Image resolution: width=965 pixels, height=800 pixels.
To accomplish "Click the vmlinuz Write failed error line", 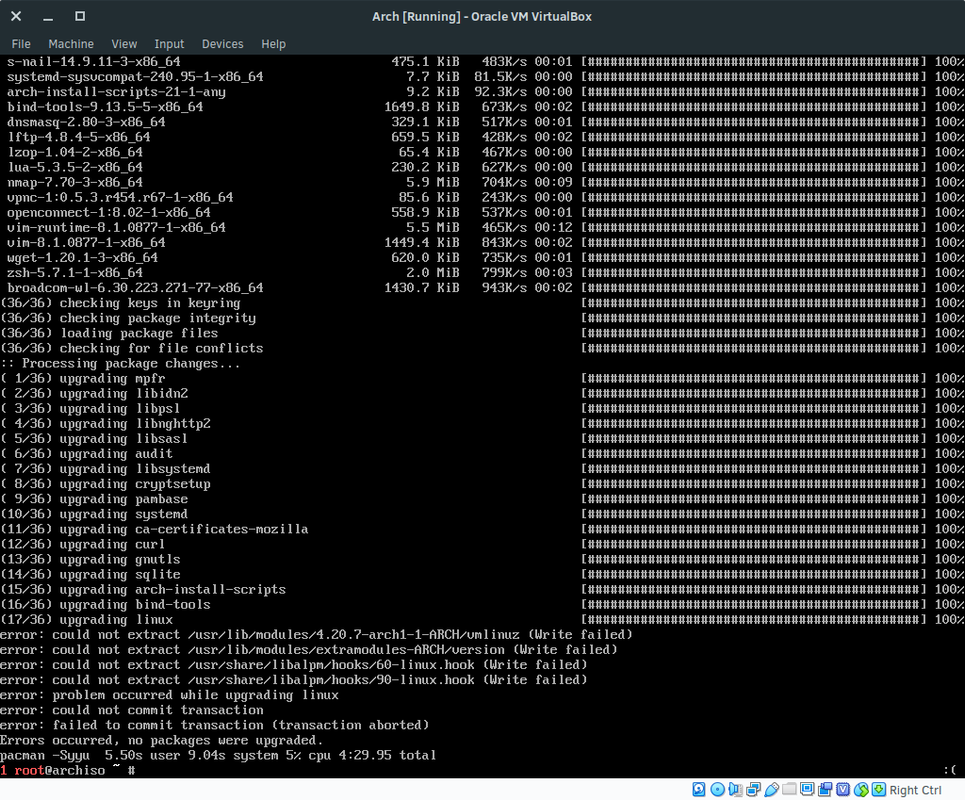I will pyautogui.click(x=316, y=634).
